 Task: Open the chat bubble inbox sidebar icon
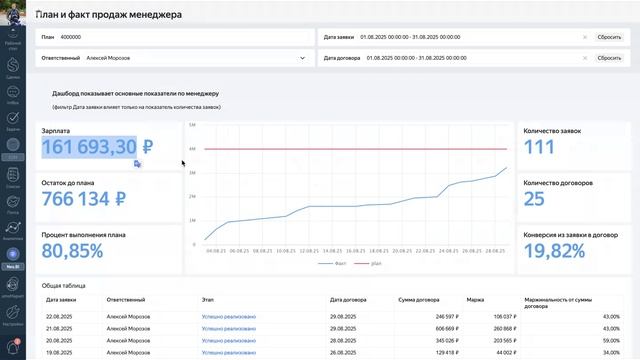pos(13,95)
